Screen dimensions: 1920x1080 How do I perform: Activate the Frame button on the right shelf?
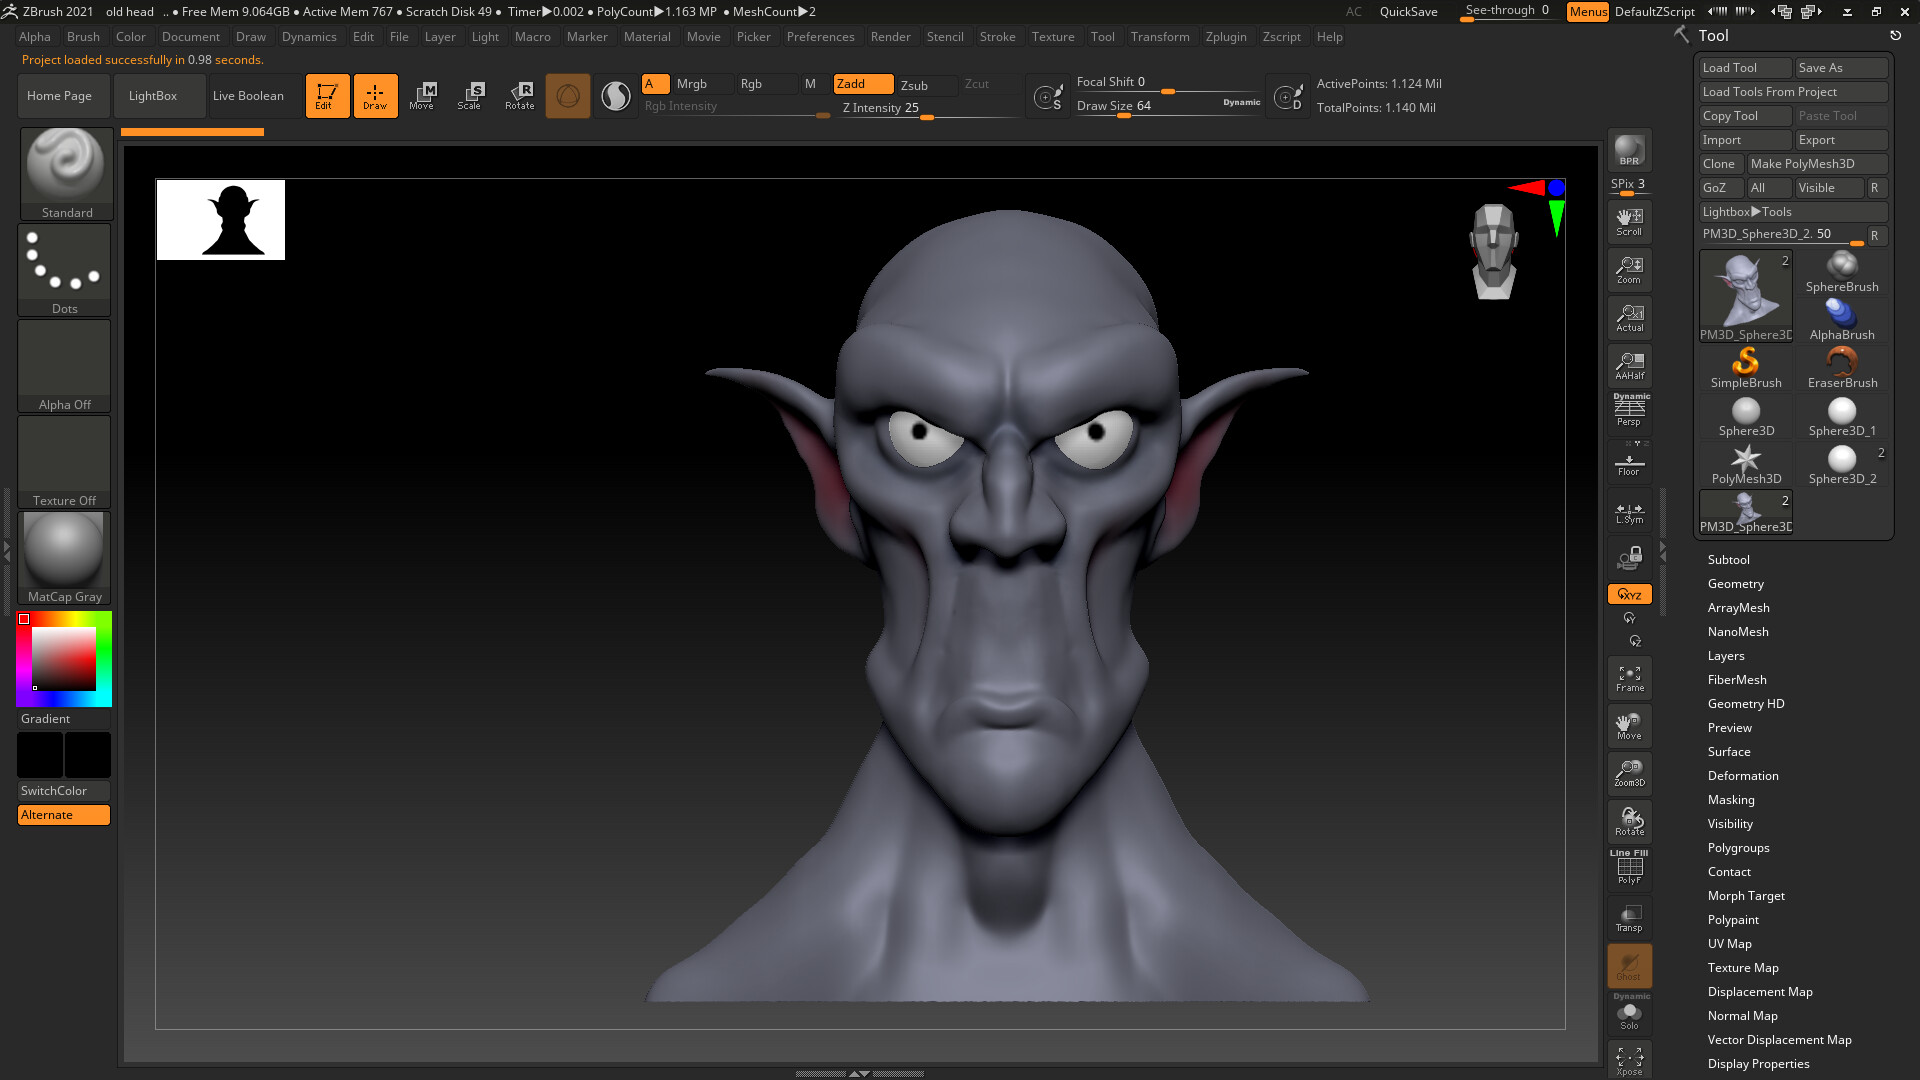pos(1629,678)
